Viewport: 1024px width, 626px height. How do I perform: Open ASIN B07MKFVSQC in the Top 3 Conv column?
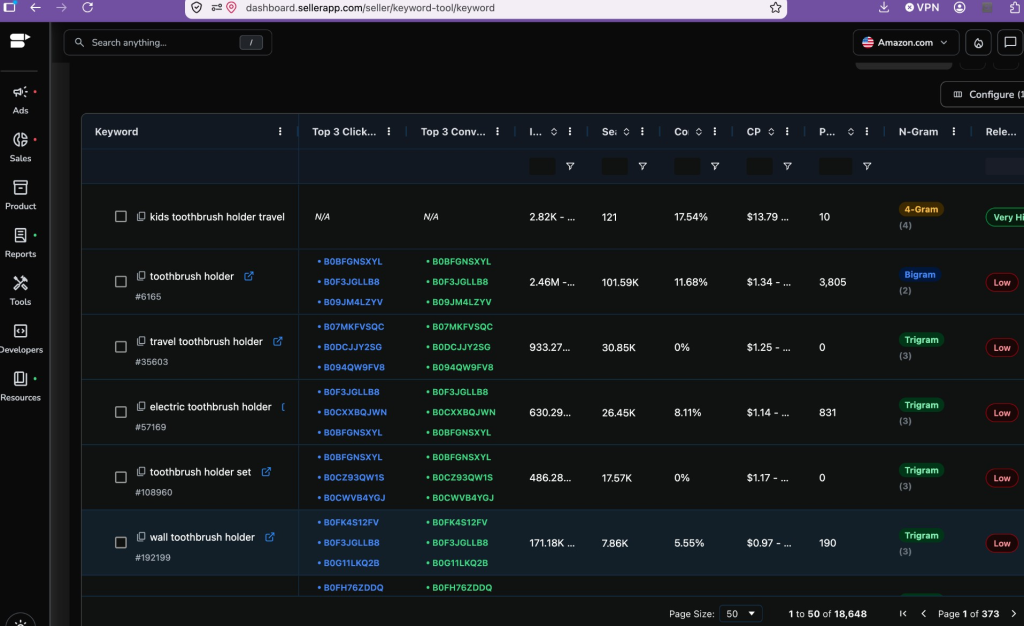[x=462, y=327]
